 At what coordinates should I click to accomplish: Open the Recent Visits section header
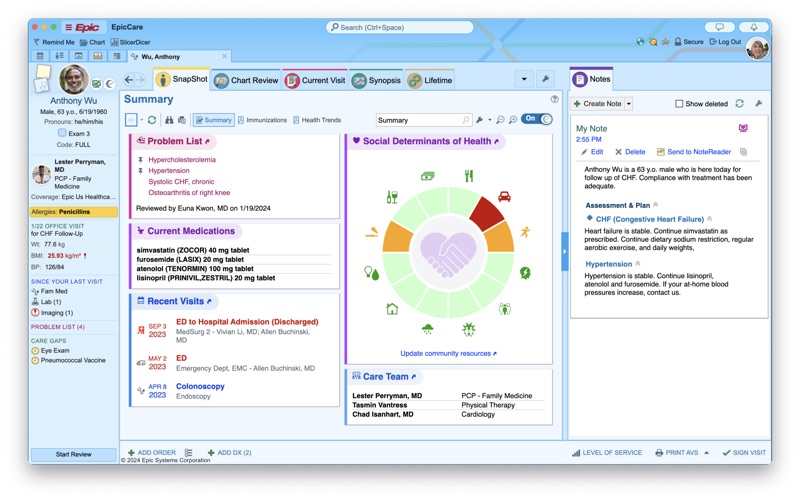tap(174, 302)
